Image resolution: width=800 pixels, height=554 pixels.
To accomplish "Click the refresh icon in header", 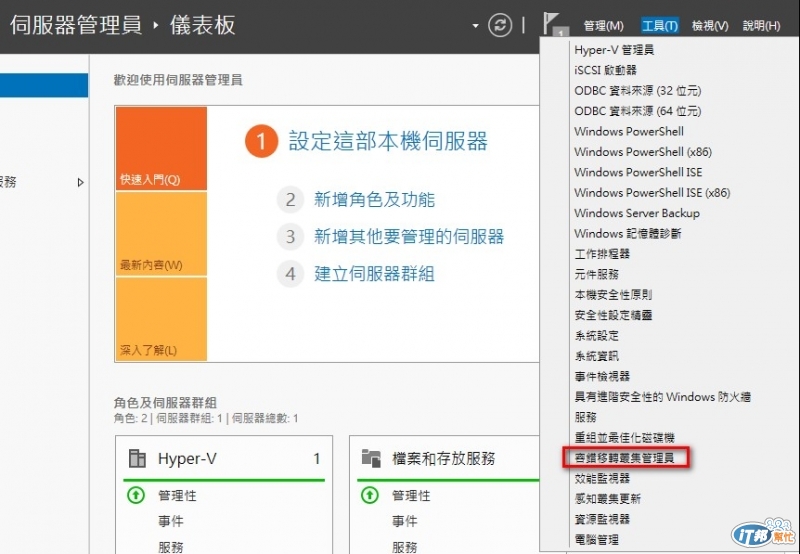I will point(500,25).
